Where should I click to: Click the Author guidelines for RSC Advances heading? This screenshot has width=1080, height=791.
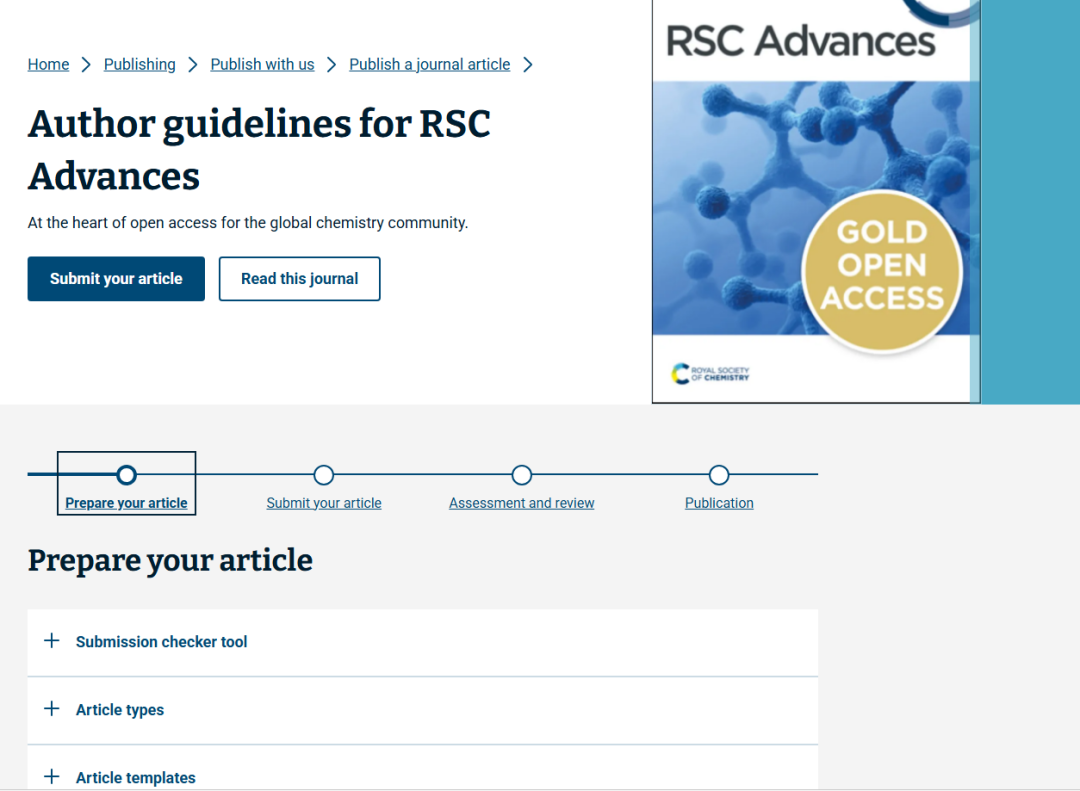[259, 150]
